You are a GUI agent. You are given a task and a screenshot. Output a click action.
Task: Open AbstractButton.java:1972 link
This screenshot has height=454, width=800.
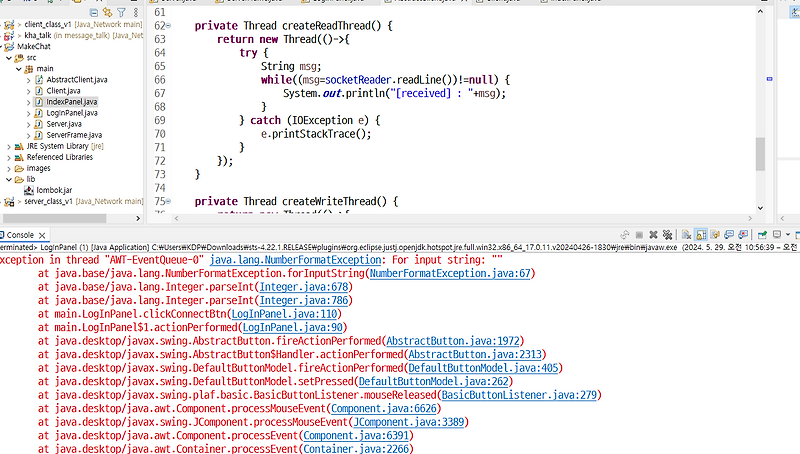(453, 341)
